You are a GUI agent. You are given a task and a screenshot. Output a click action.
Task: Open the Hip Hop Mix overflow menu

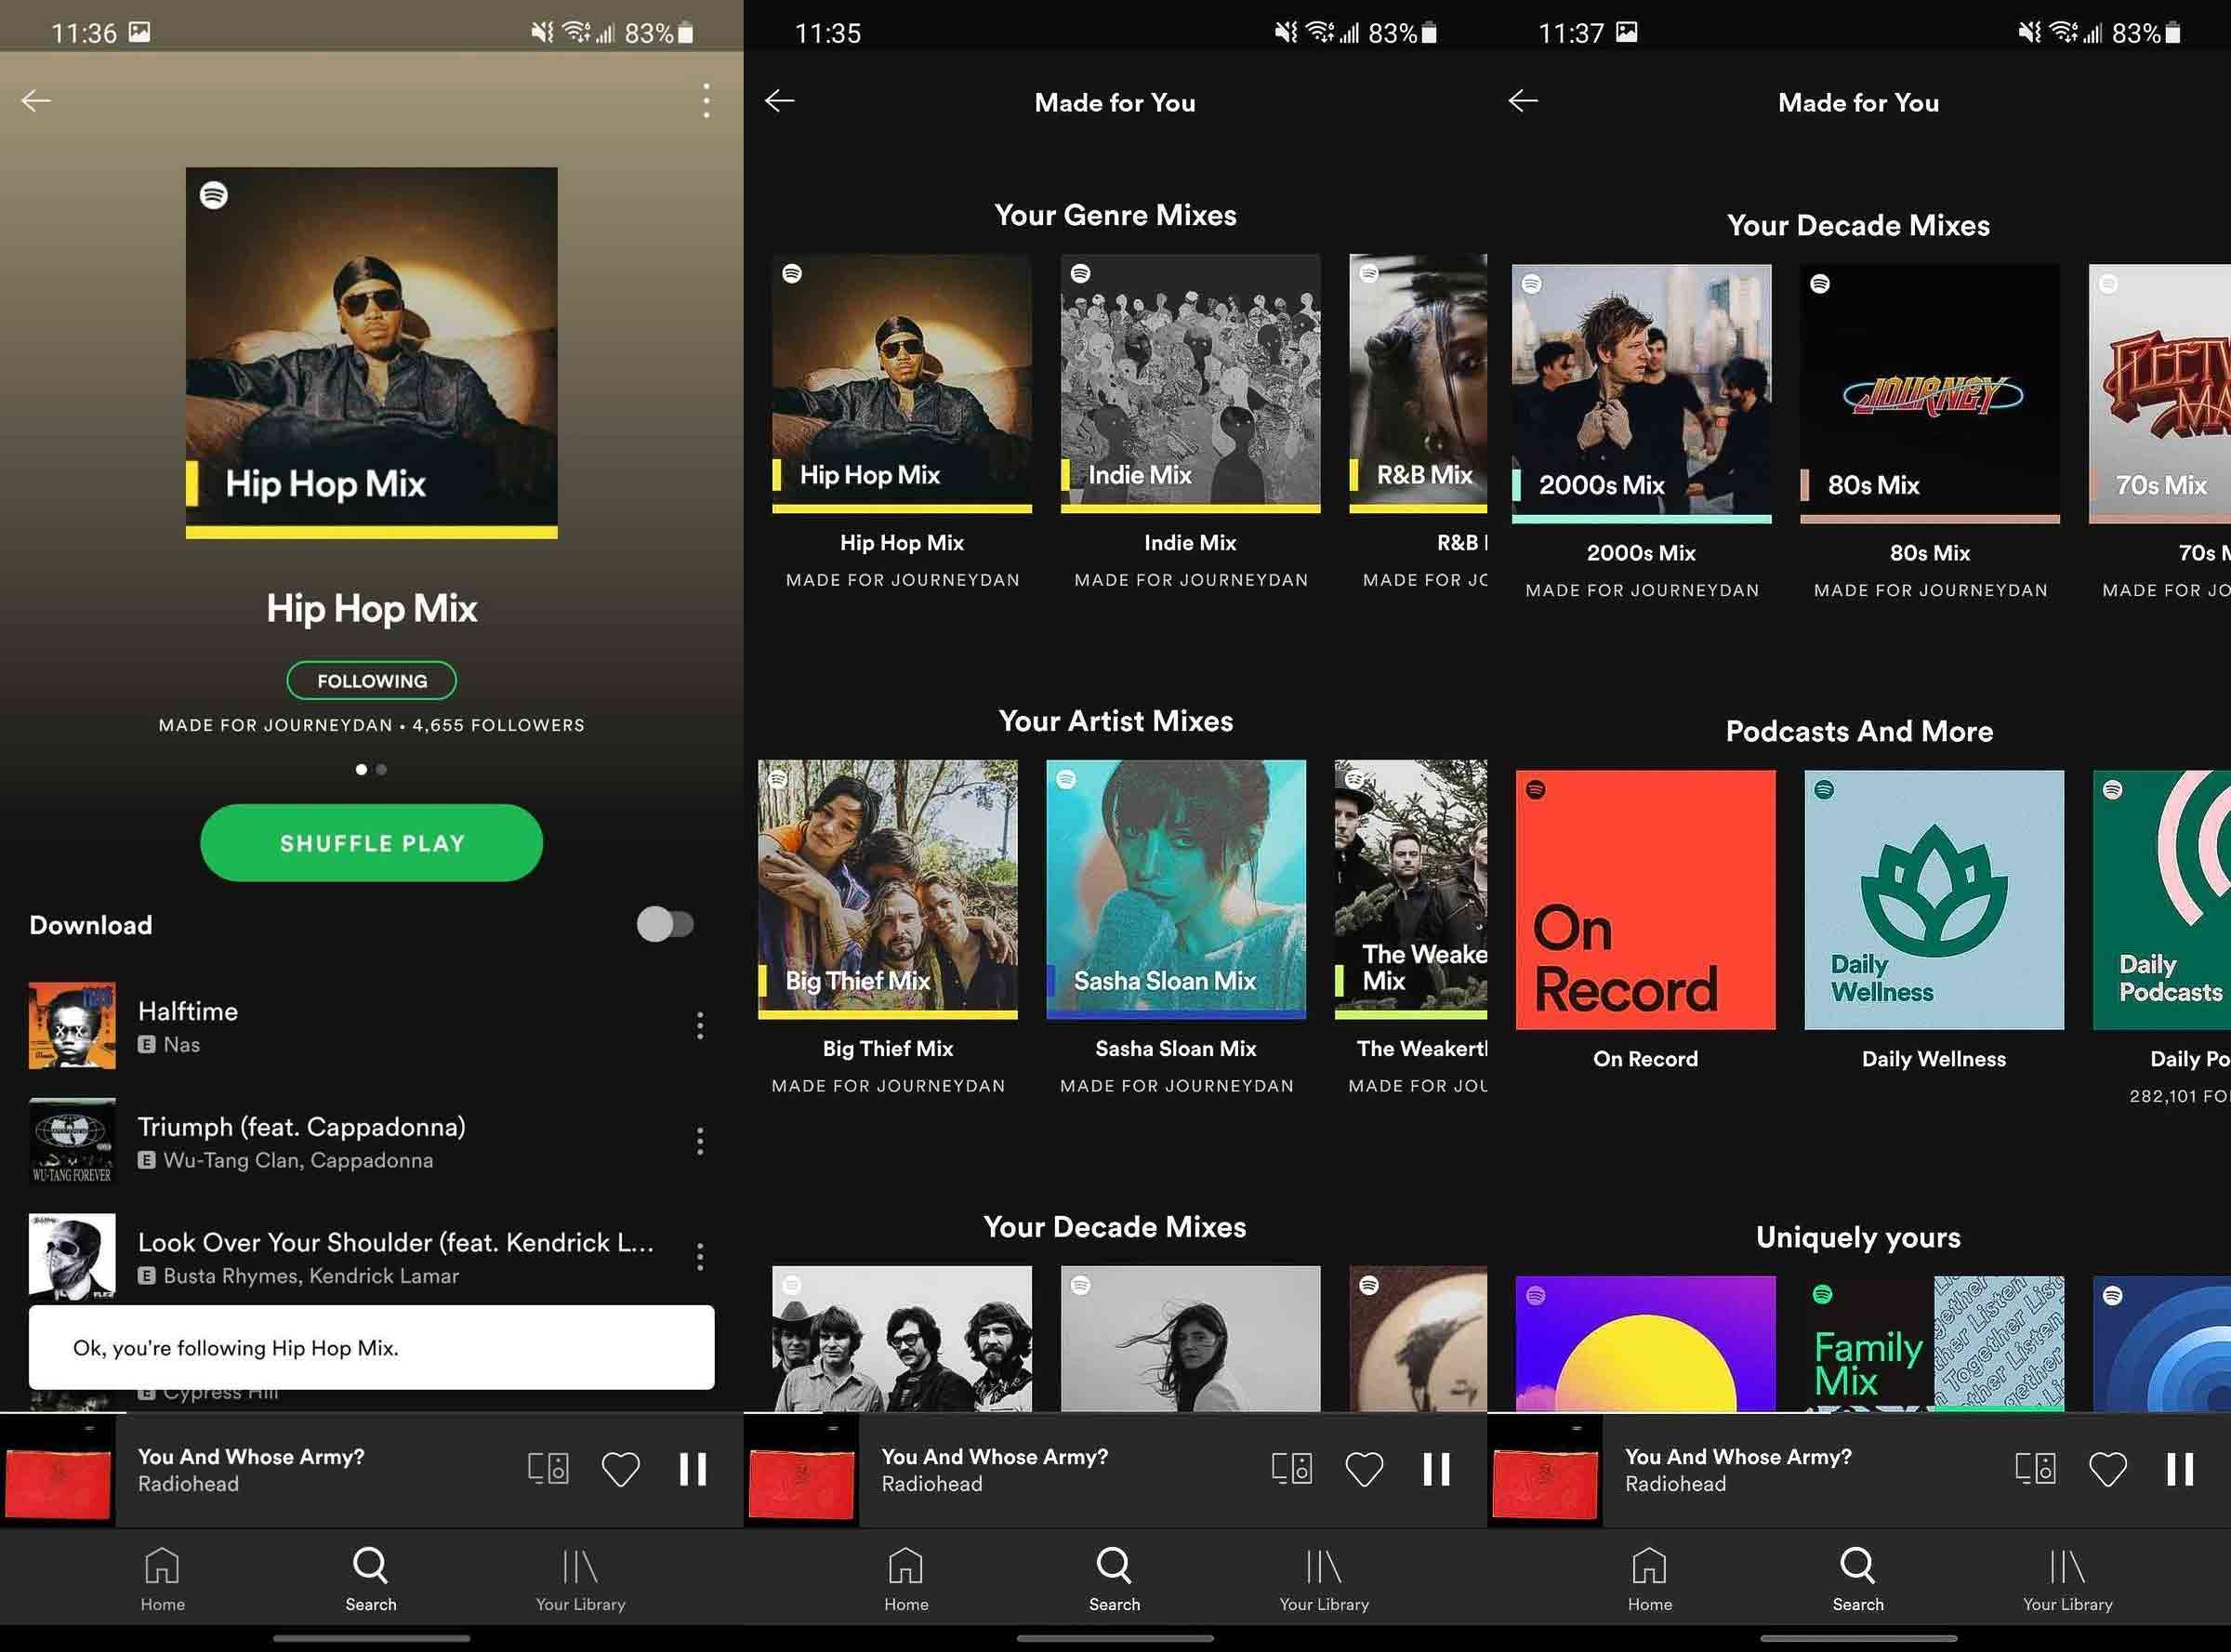[x=706, y=101]
